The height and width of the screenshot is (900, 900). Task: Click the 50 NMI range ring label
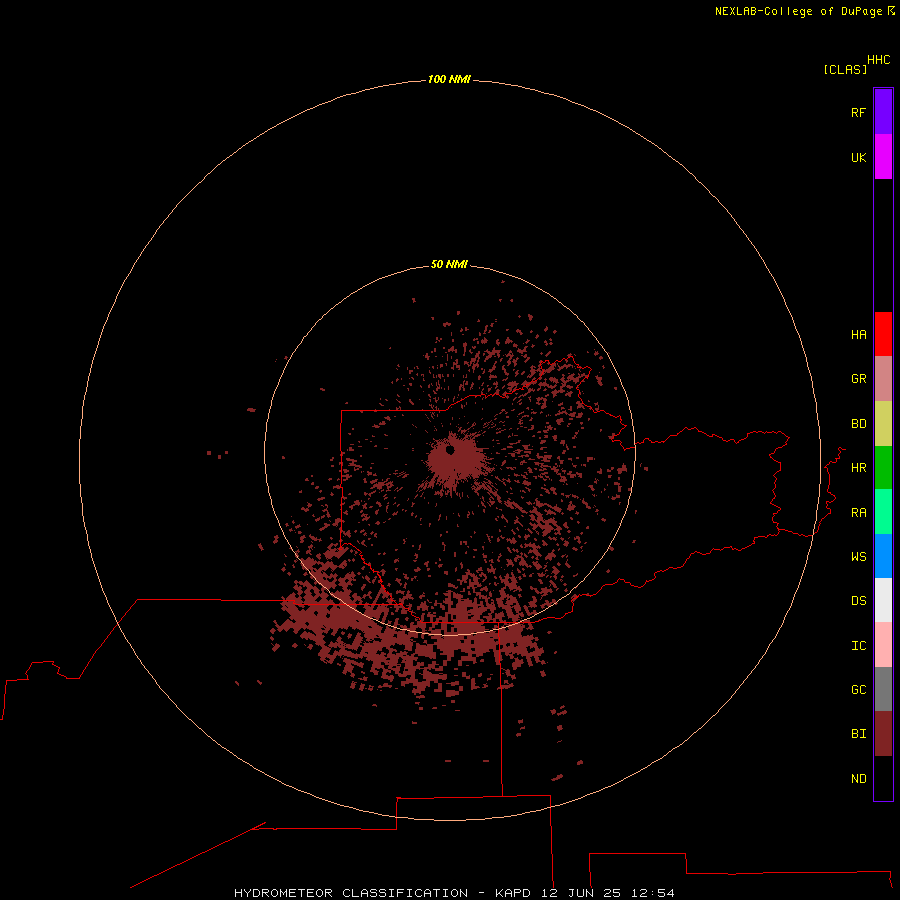[449, 264]
